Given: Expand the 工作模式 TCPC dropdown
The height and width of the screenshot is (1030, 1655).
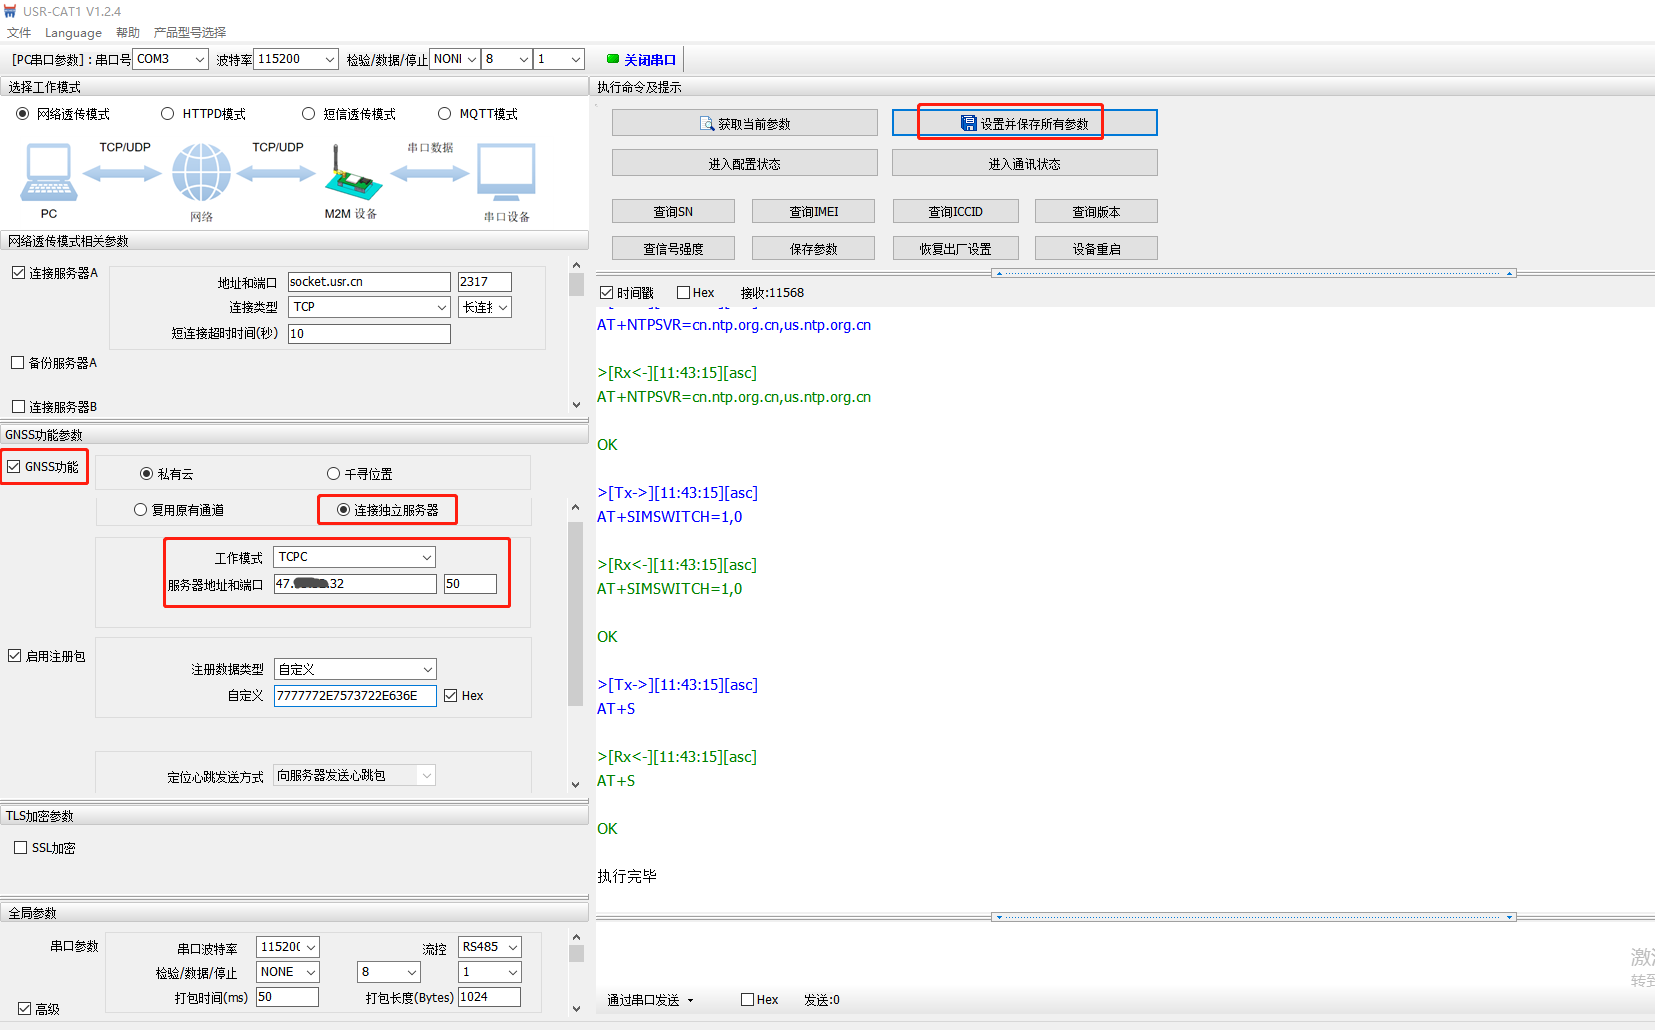Looking at the screenshot, I should (426, 557).
